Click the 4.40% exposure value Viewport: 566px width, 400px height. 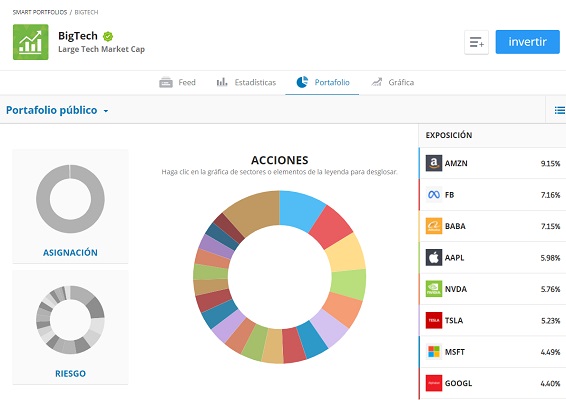(x=550, y=383)
